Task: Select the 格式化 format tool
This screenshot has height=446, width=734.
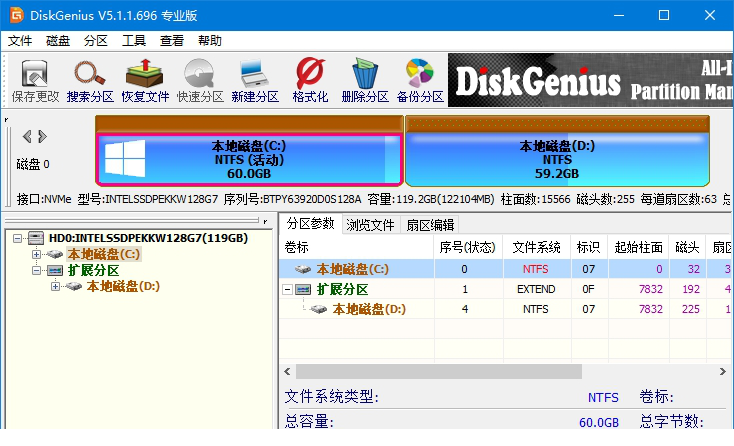Action: click(310, 80)
